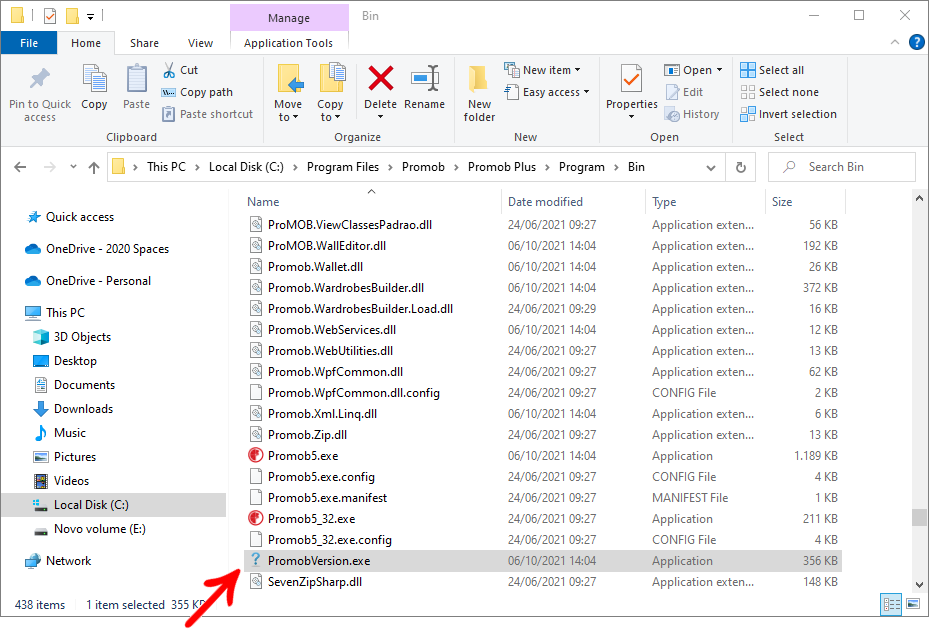
Task: Select Promob5.exe.manifest file
Action: click(543, 497)
